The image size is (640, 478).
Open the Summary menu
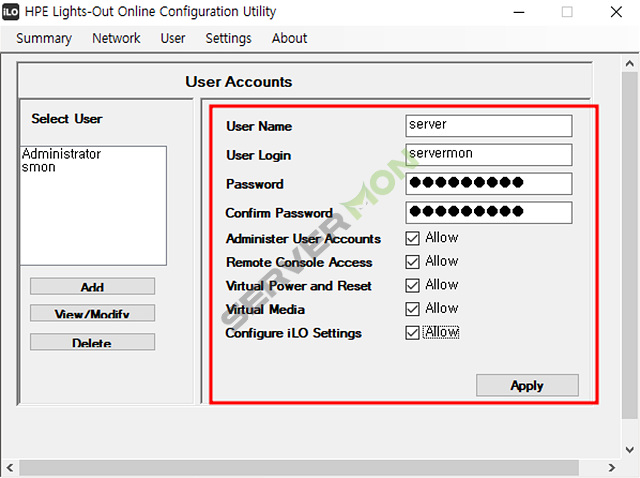[44, 38]
